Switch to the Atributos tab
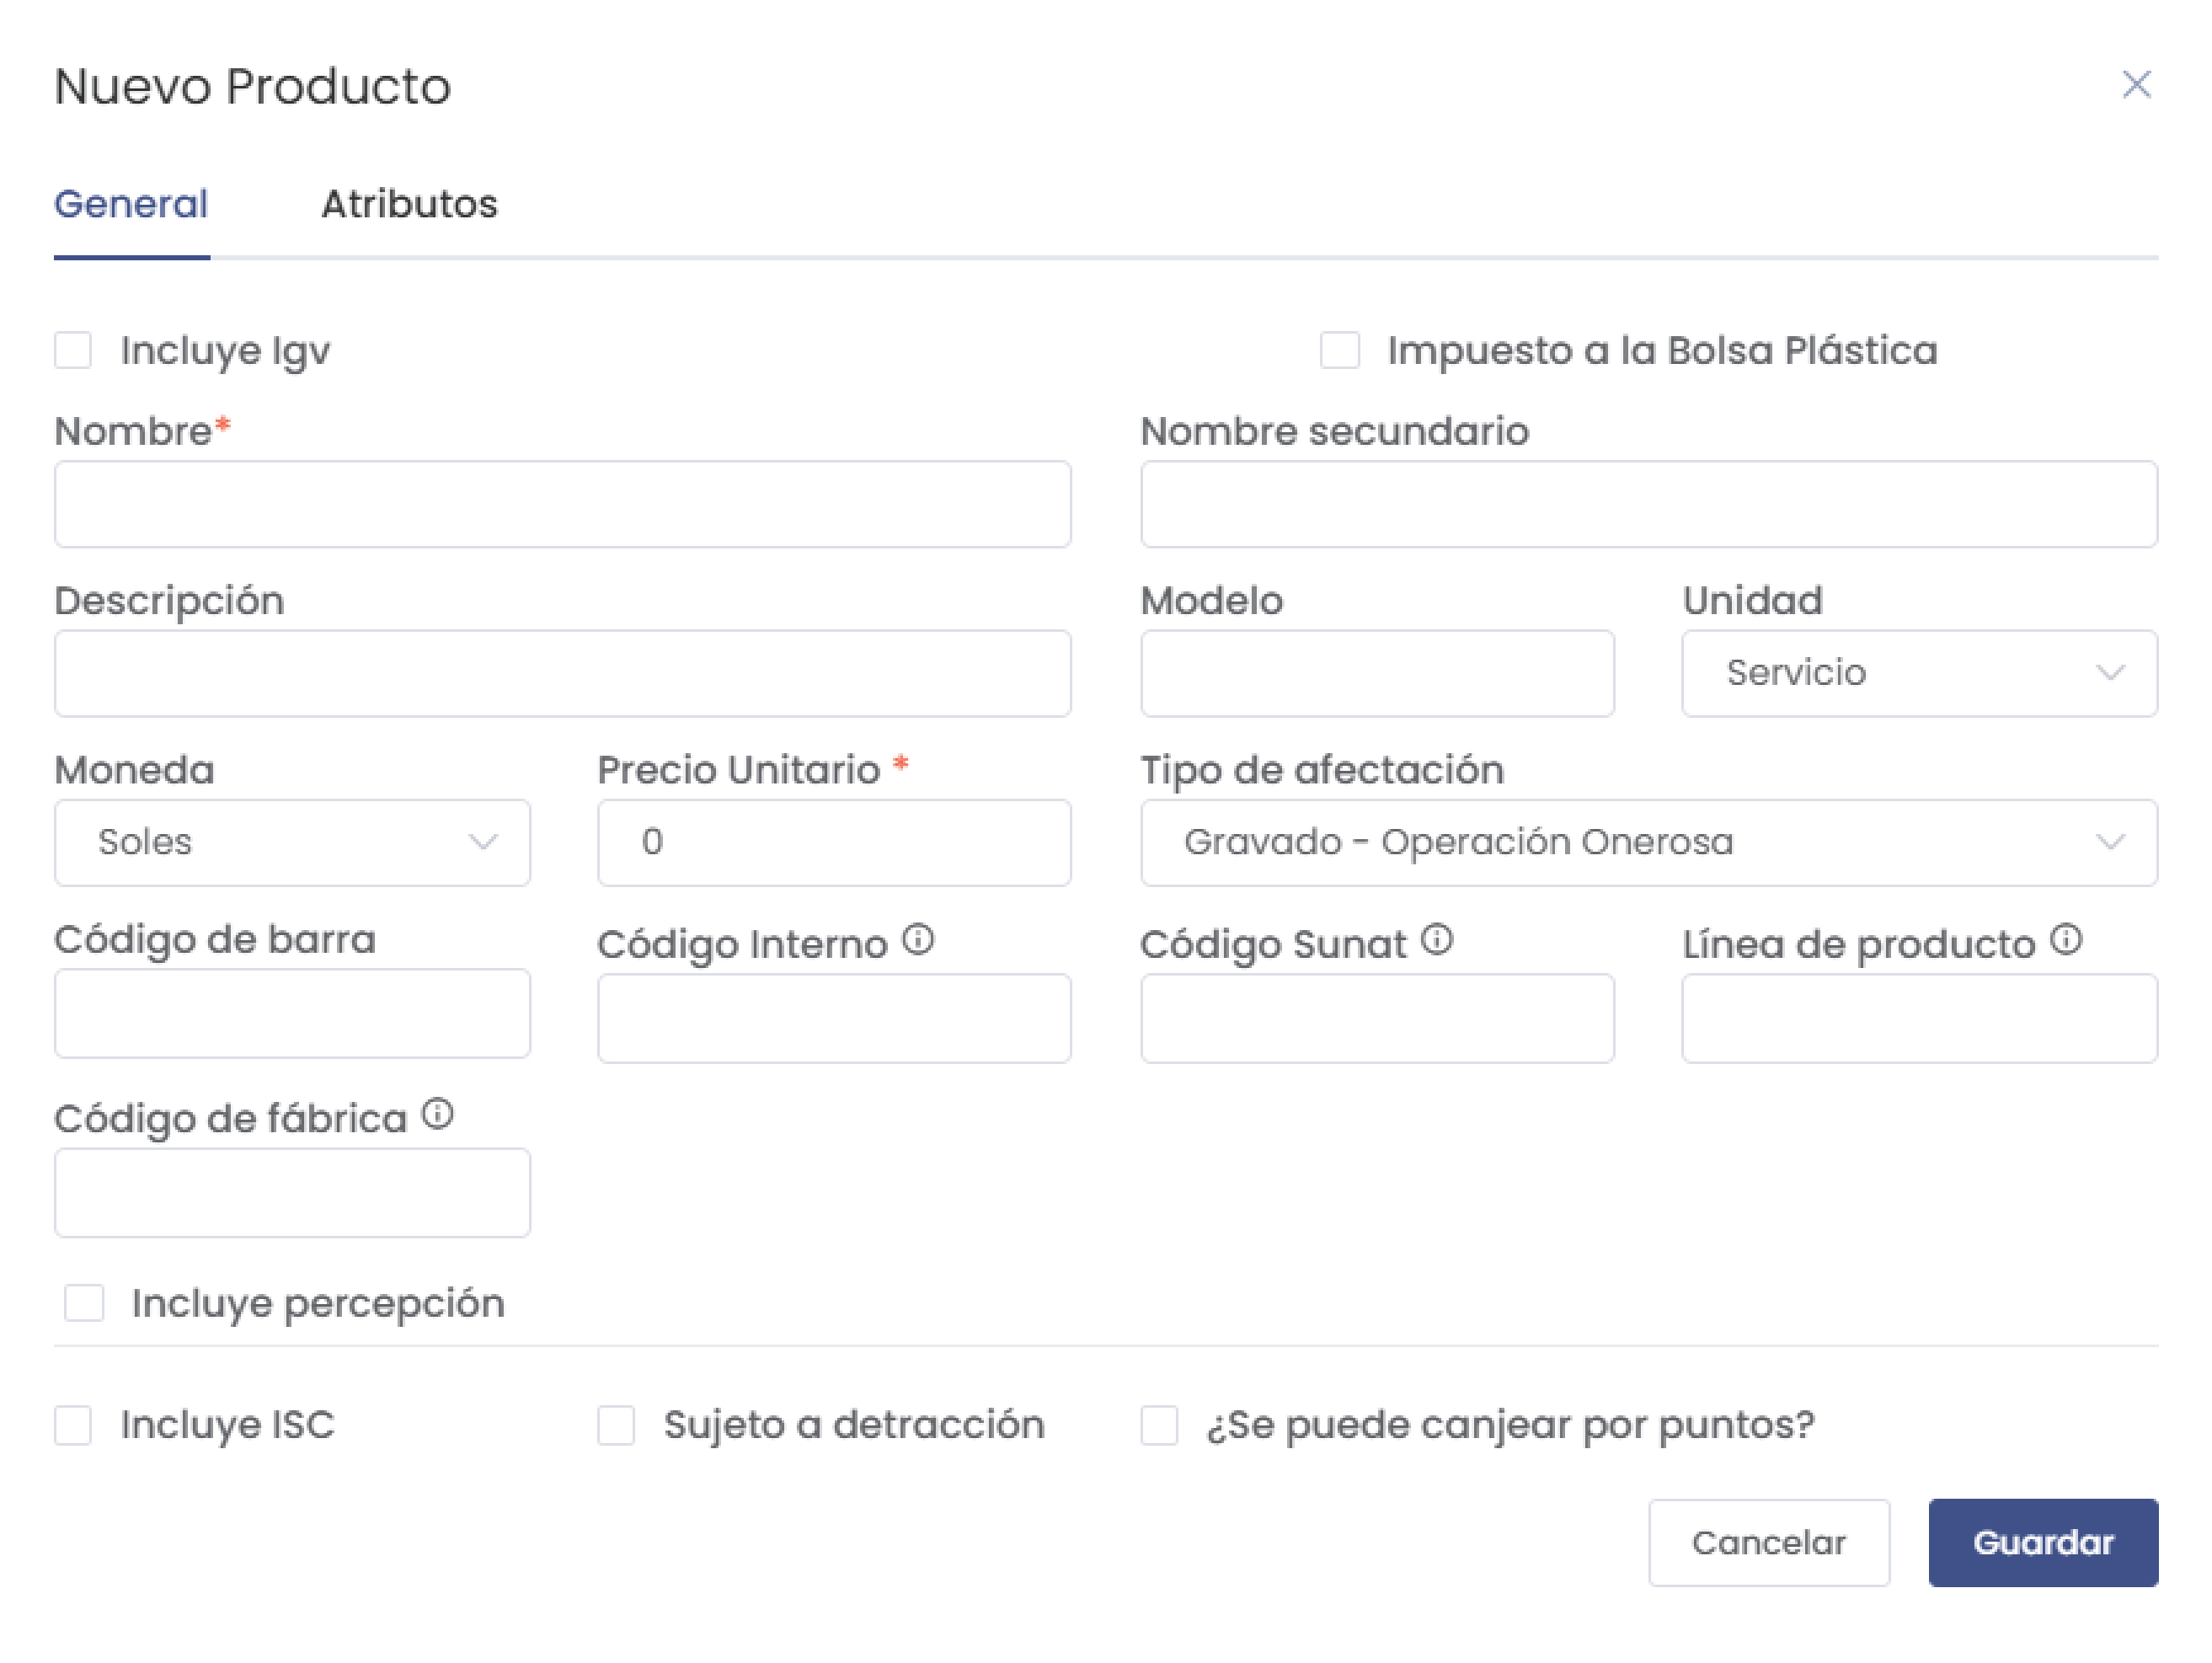The height and width of the screenshot is (1663, 2212). (x=409, y=204)
